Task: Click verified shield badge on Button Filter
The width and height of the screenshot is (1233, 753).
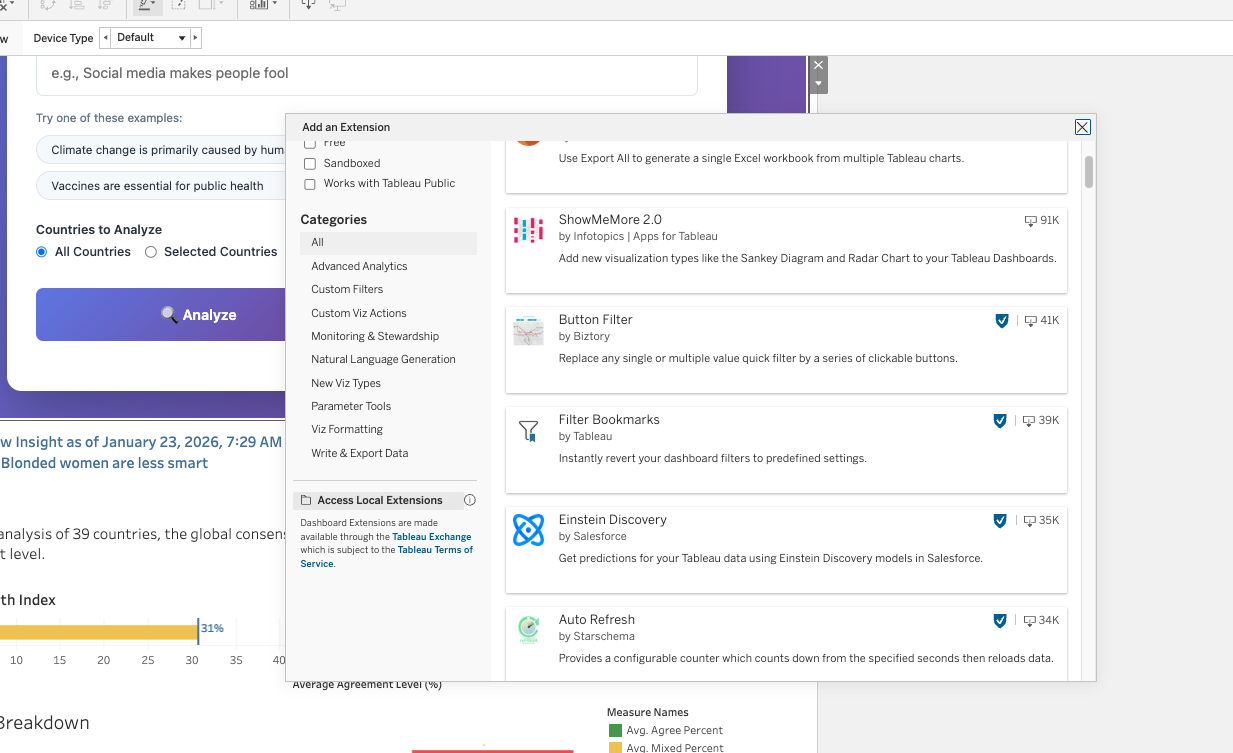Action: [x=1001, y=320]
